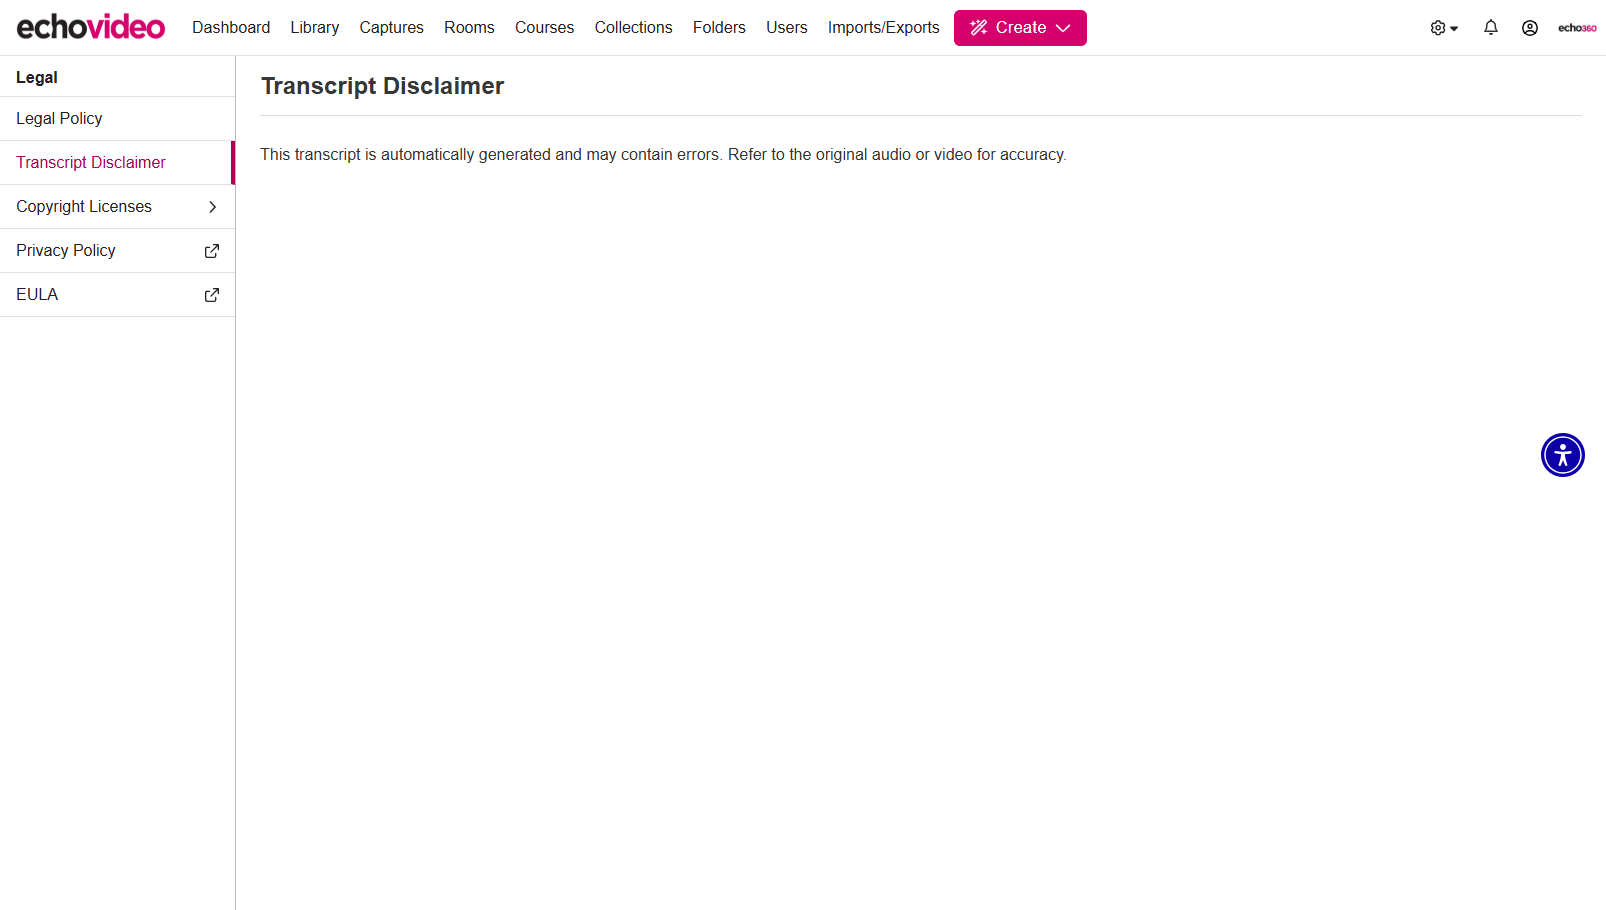The width and height of the screenshot is (1606, 910).
Task: Open Privacy Policy sidebar link
Action: (x=117, y=251)
